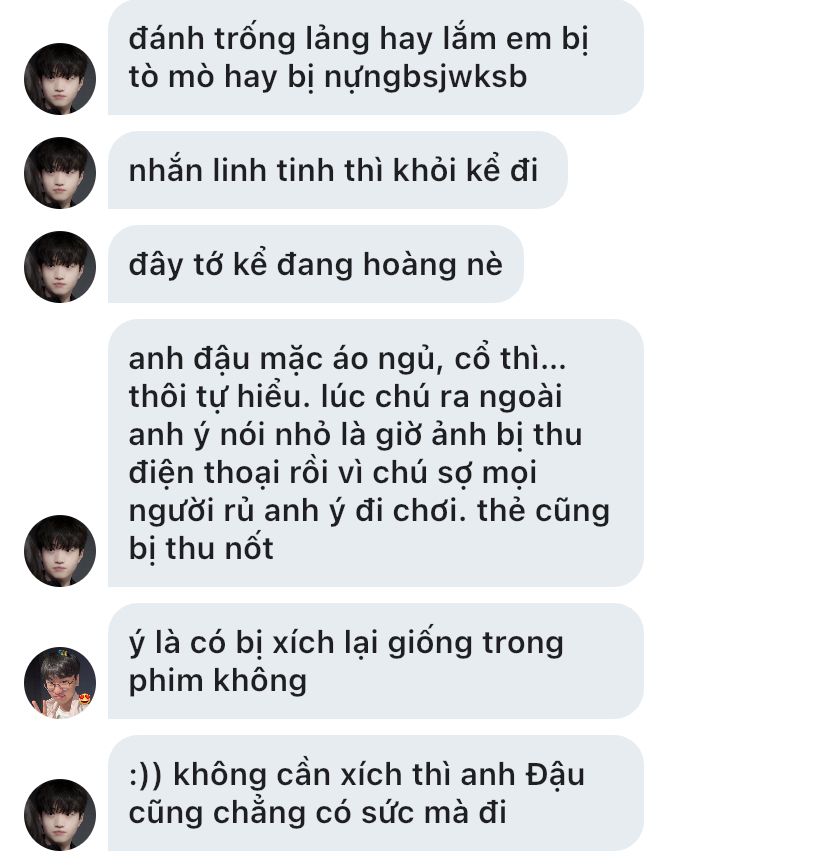Click capitalized name 'Đậu' in last message
The width and height of the screenshot is (828, 865).
pos(555,774)
